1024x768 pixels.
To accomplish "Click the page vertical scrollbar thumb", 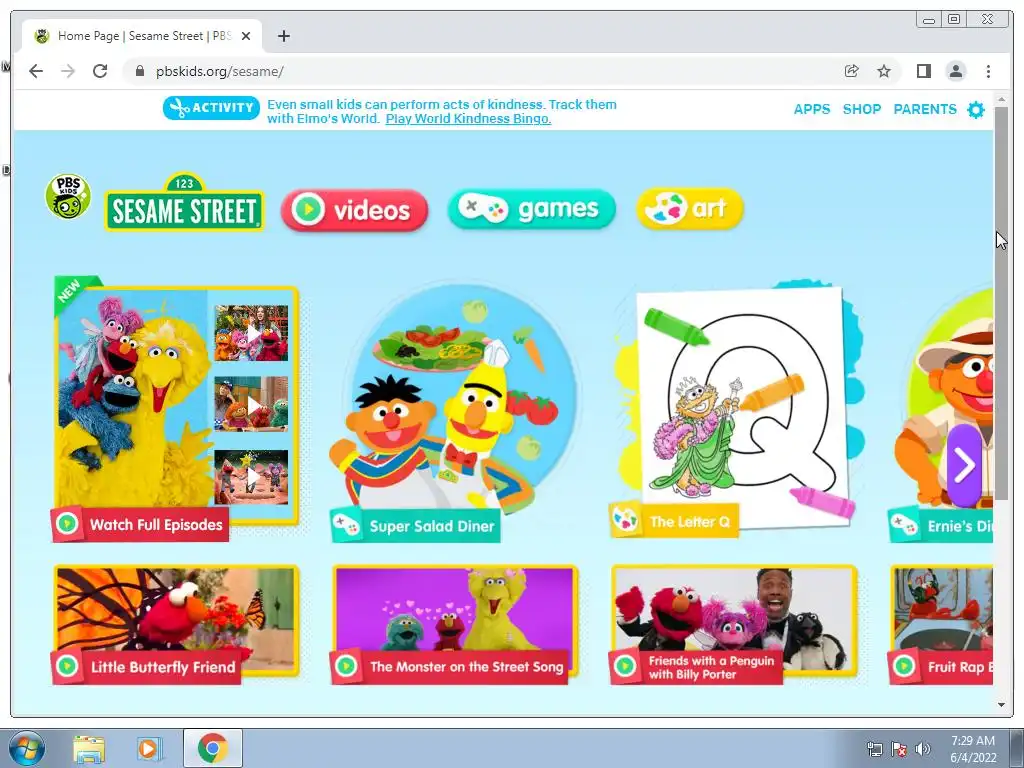I will [1001, 304].
